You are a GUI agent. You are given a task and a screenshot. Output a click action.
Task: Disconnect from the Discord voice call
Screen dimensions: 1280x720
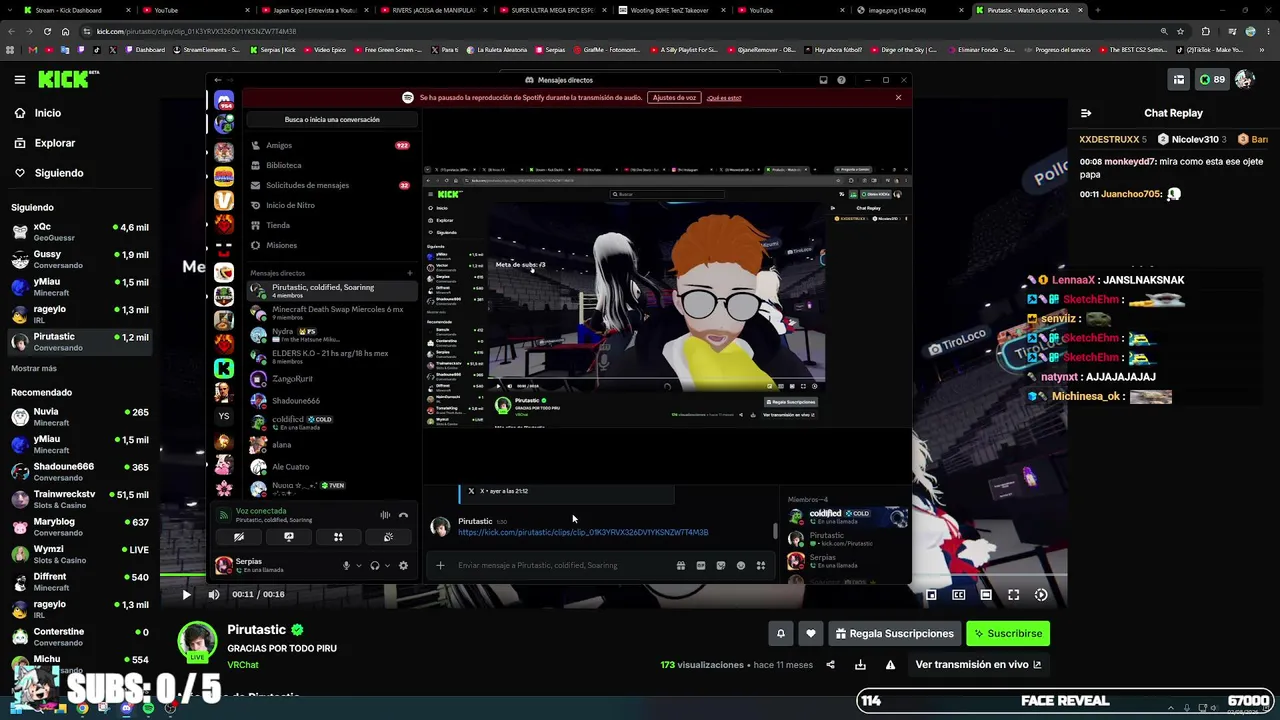click(x=403, y=515)
